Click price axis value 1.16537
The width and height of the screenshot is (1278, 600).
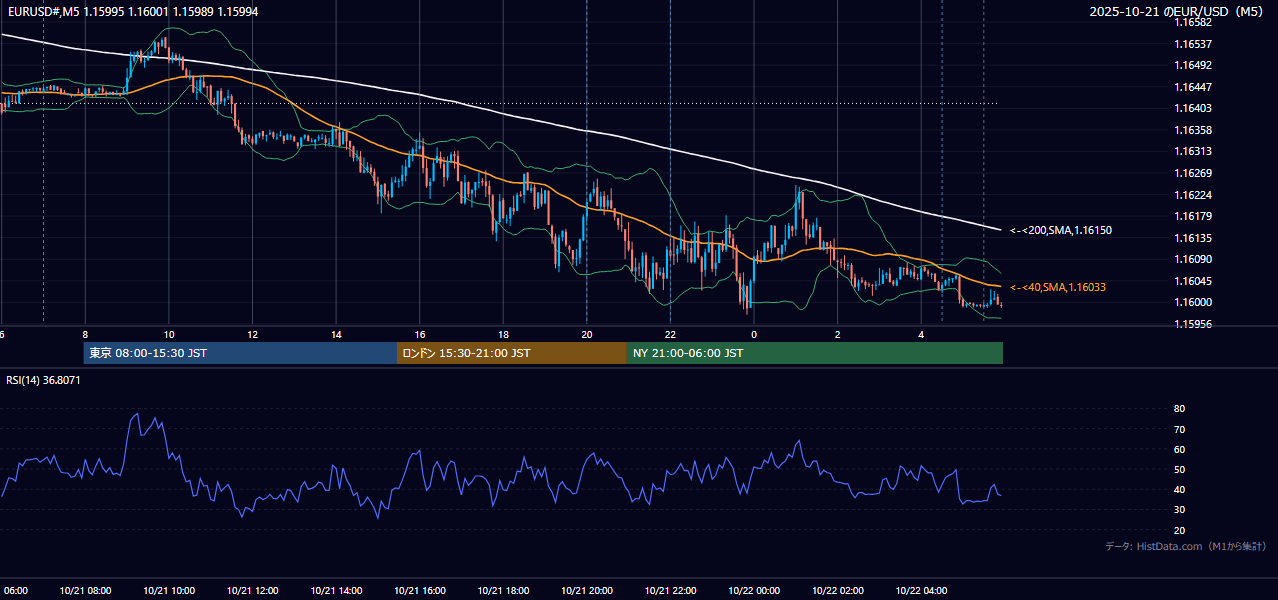coord(1193,44)
